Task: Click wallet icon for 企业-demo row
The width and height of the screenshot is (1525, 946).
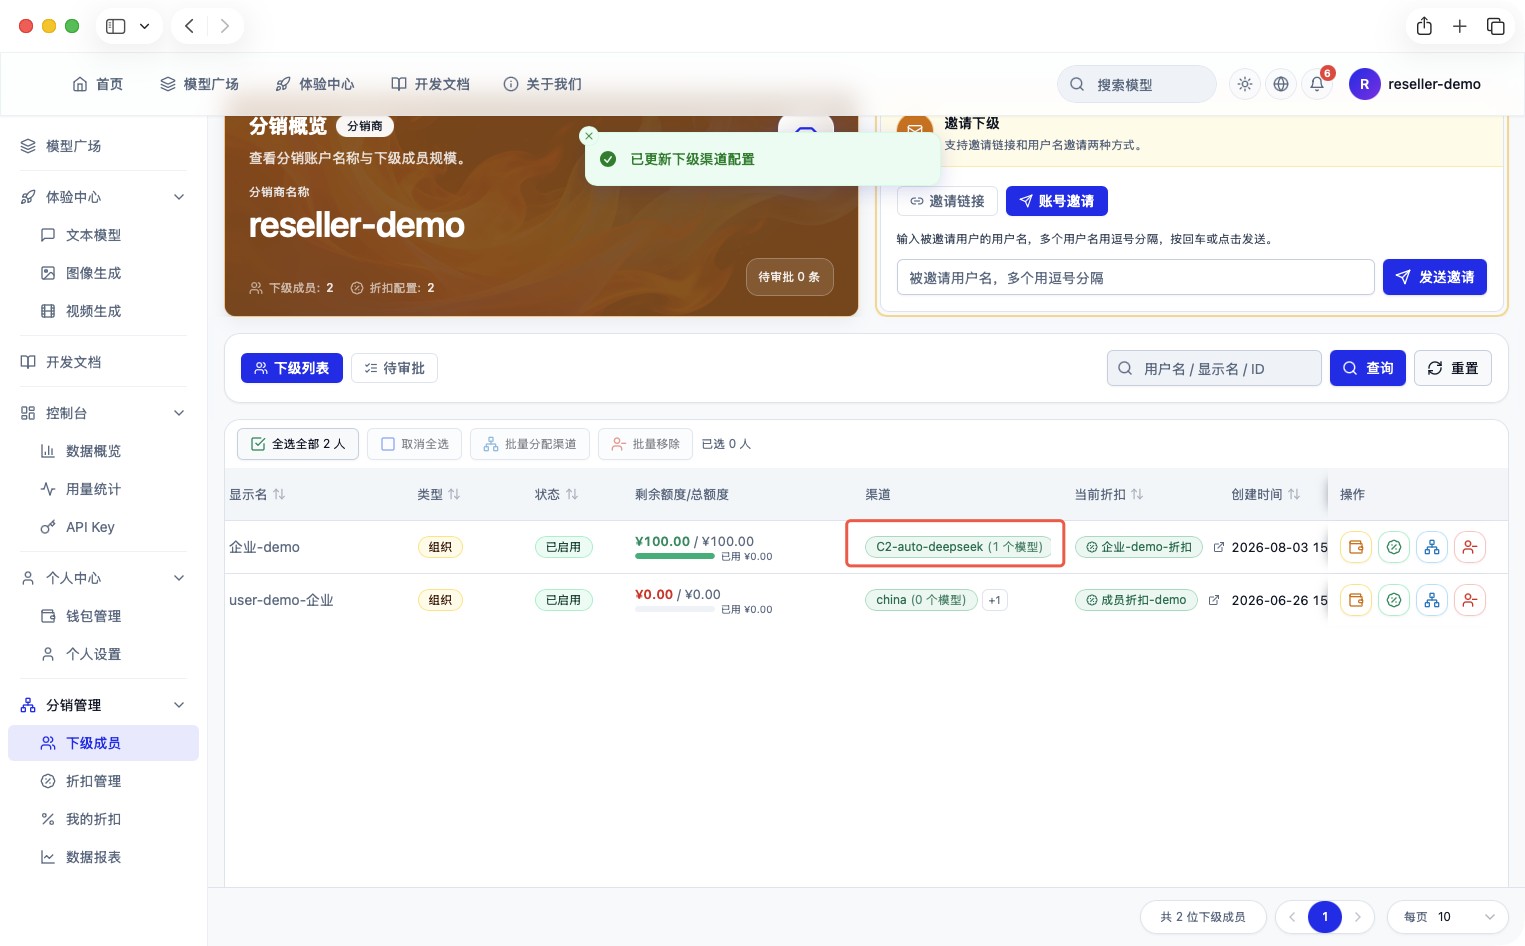Action: click(x=1356, y=547)
